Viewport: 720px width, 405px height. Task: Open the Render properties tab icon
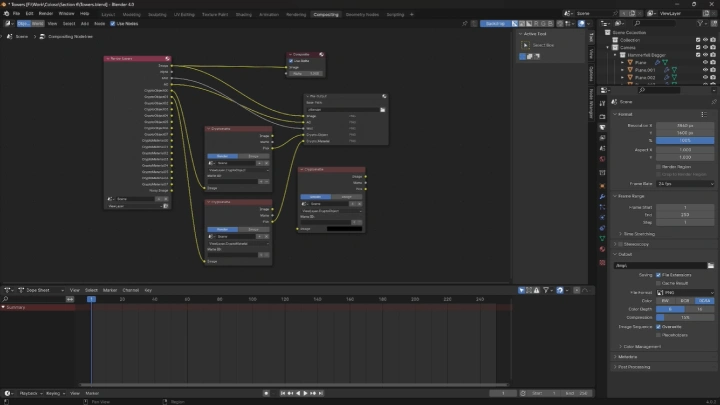pos(602,117)
